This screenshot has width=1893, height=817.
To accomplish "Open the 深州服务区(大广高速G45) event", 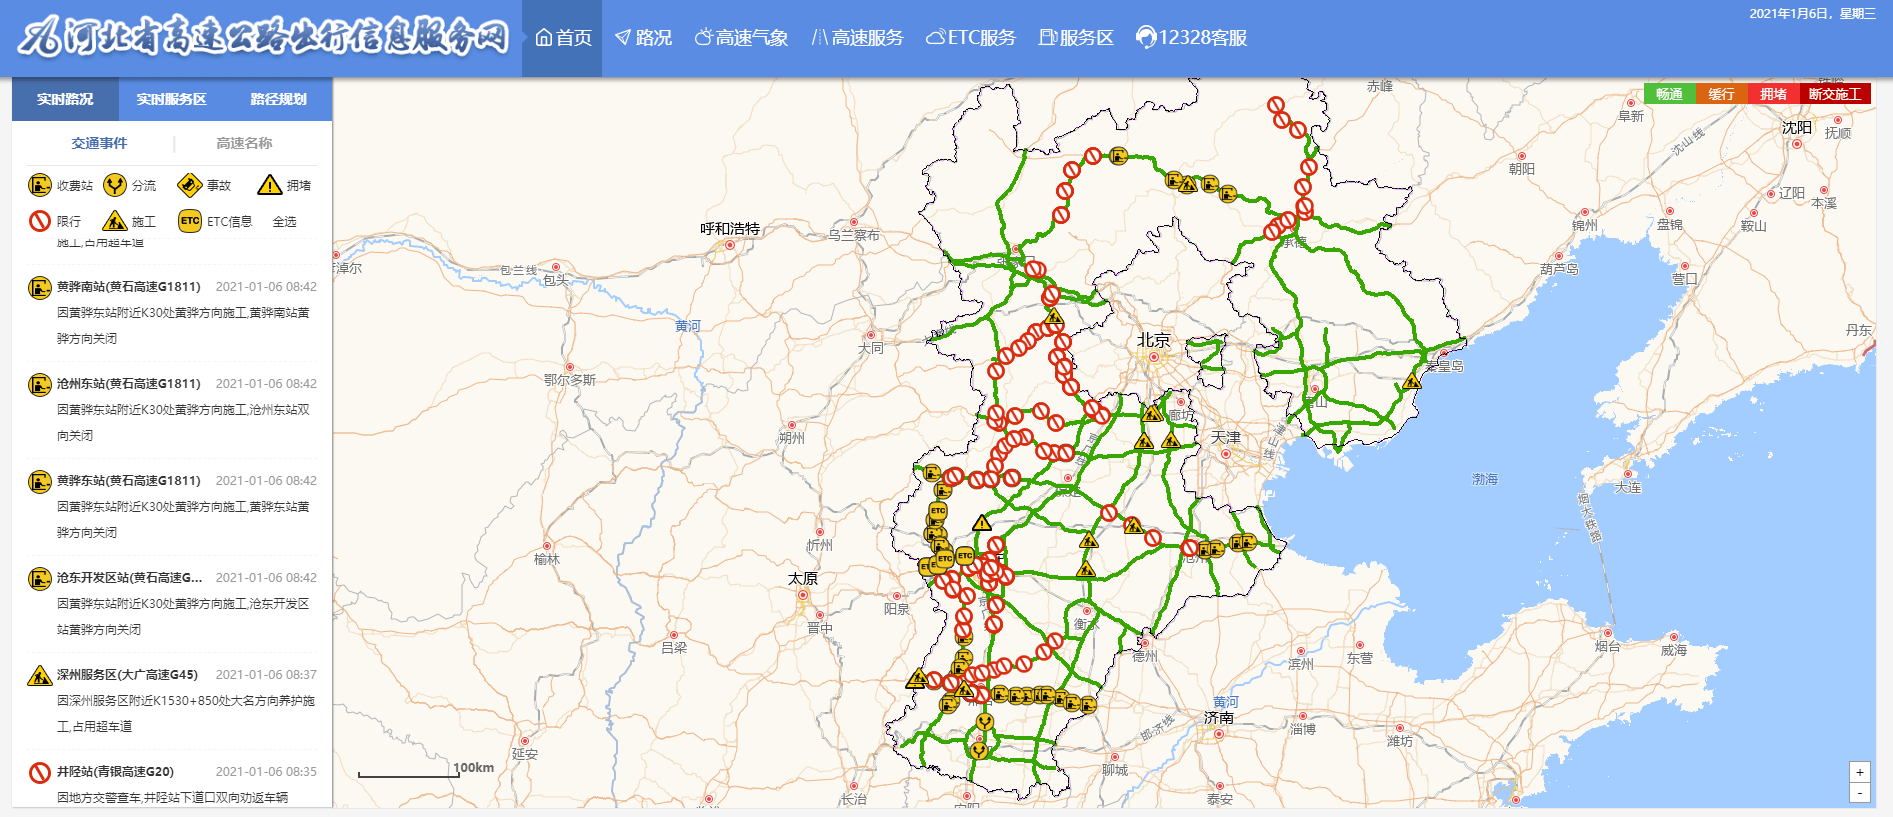I will coord(127,675).
